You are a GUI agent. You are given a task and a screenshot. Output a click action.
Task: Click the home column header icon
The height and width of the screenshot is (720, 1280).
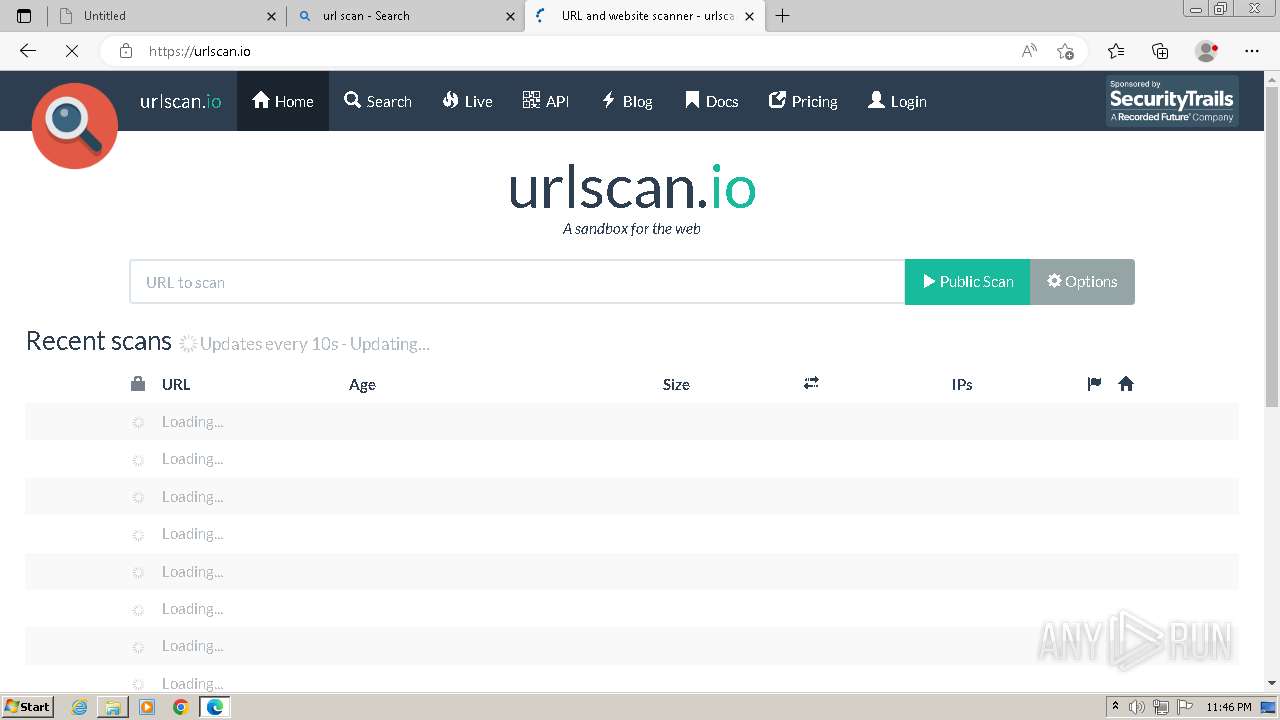click(x=1126, y=384)
